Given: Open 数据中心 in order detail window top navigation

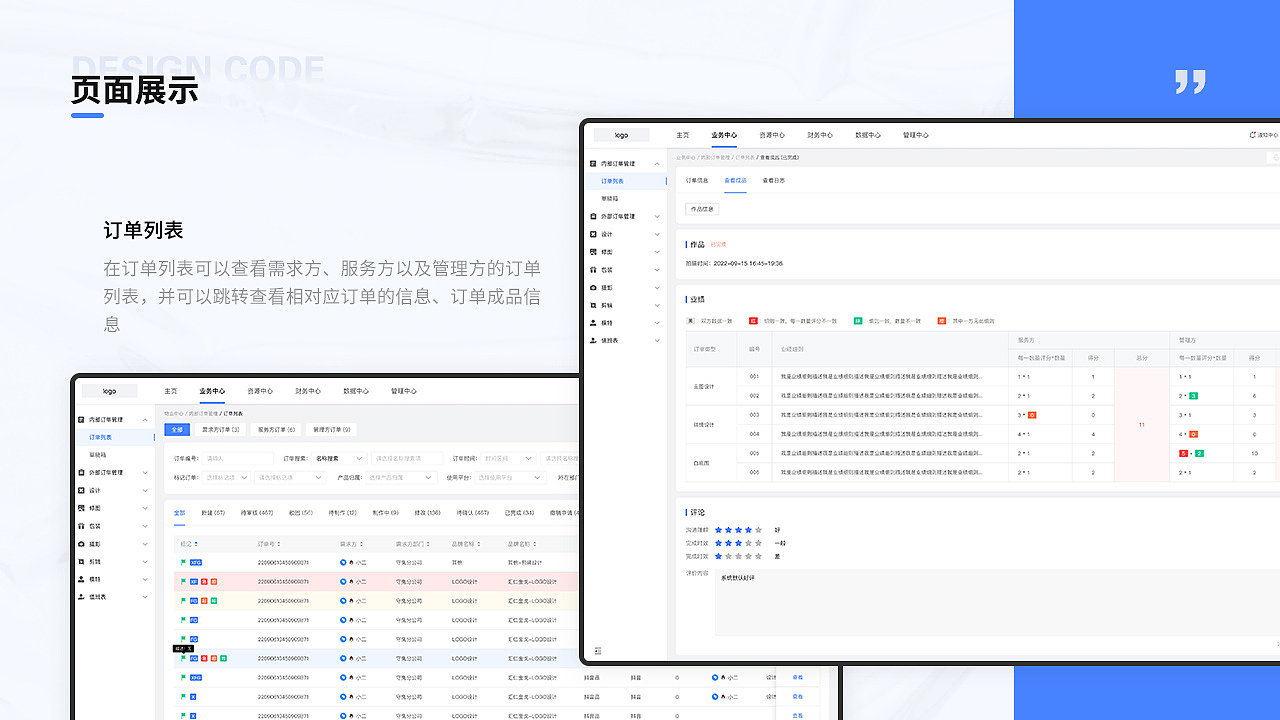Looking at the screenshot, I should 868,135.
